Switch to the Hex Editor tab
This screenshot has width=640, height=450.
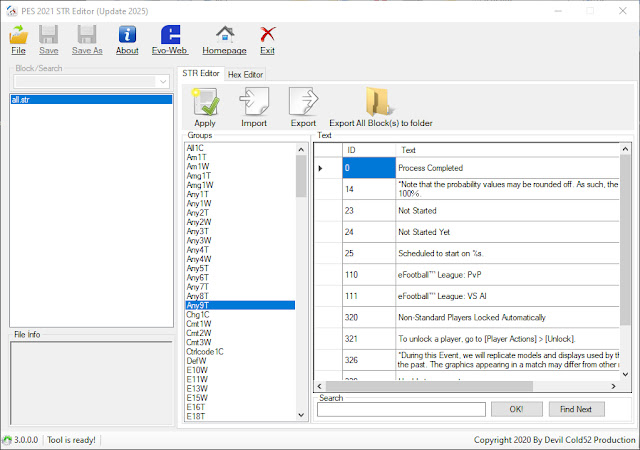click(x=245, y=75)
